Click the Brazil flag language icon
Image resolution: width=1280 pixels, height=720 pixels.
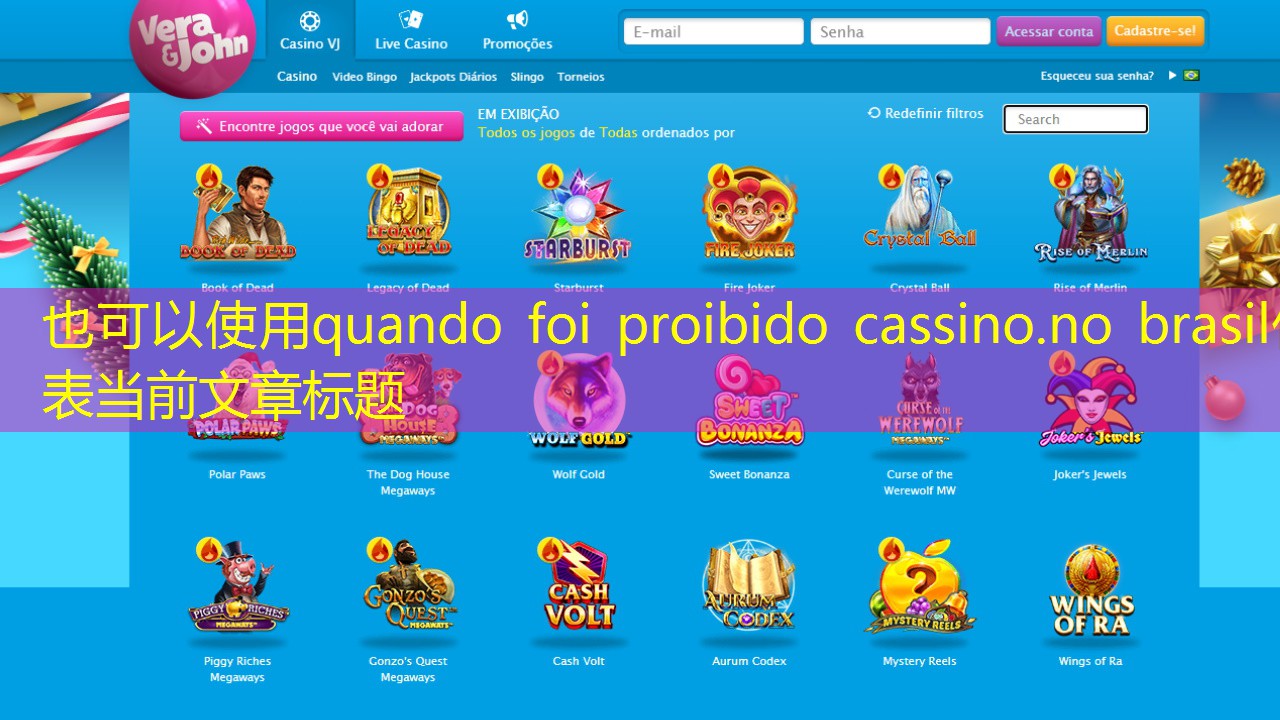1191,75
